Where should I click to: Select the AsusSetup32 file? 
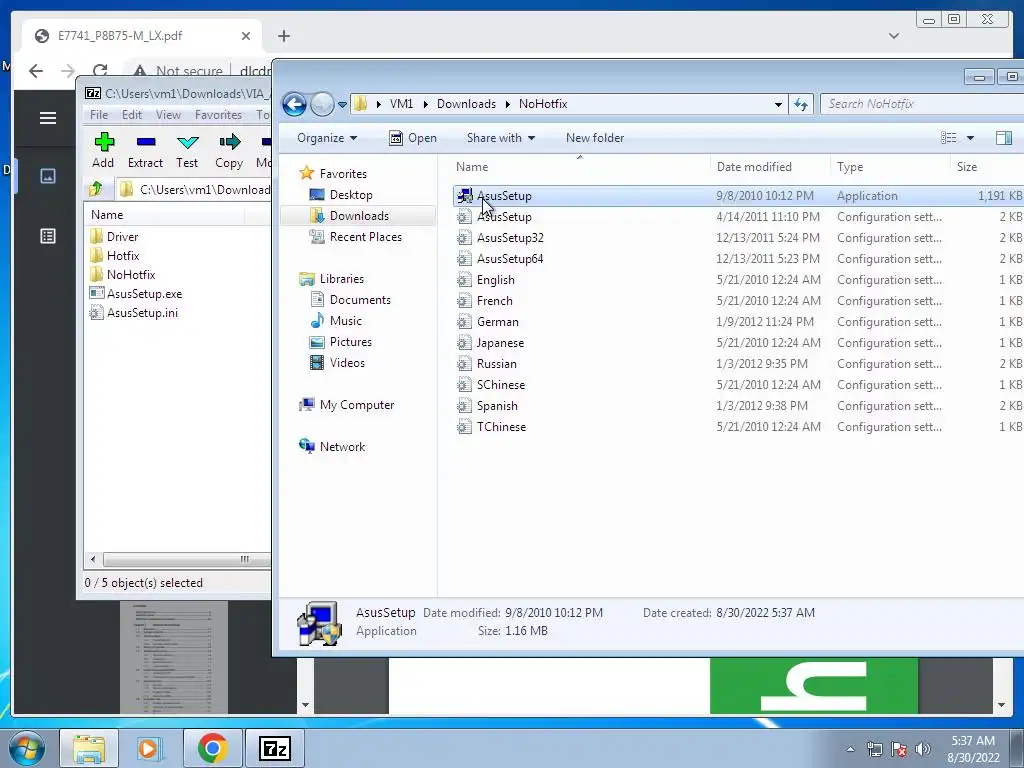click(738, 238)
